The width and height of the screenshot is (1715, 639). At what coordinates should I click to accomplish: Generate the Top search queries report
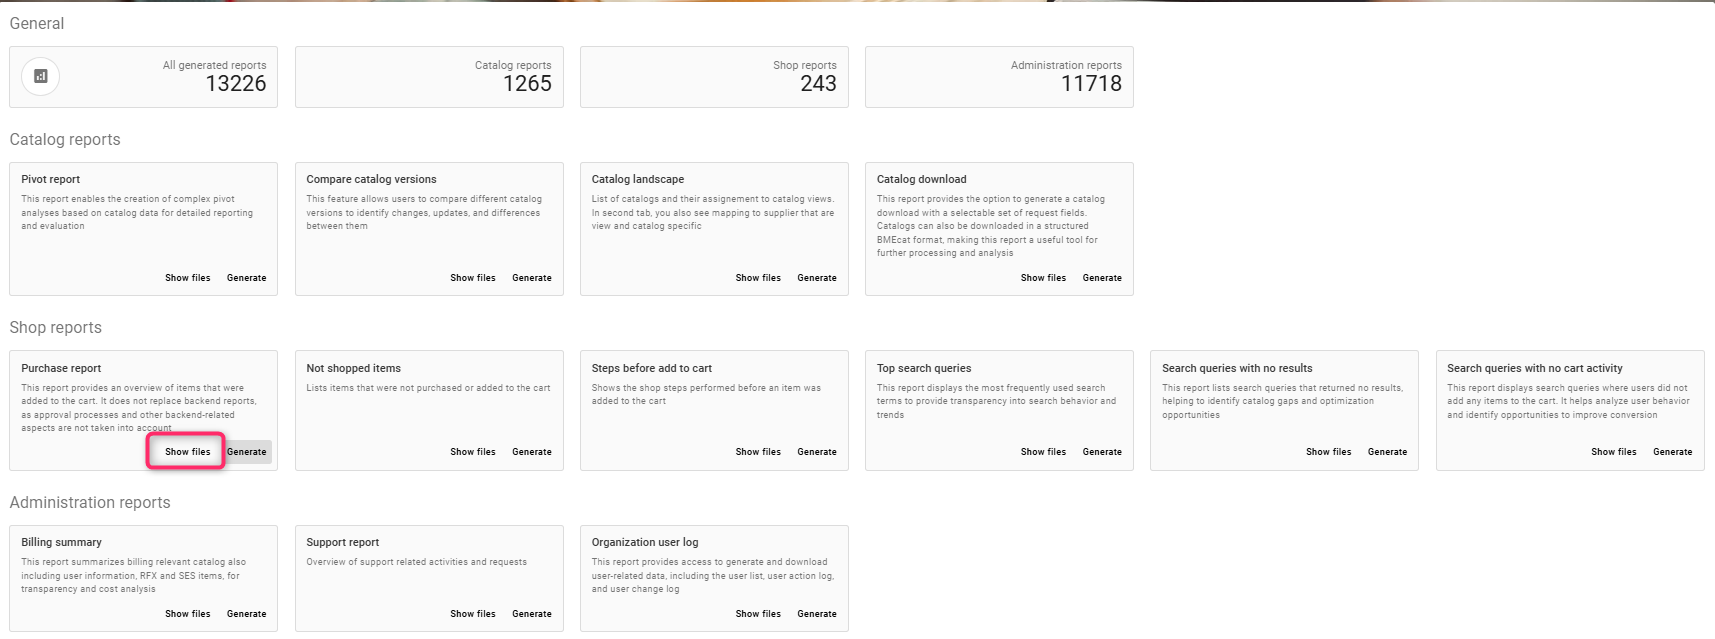tap(1102, 452)
